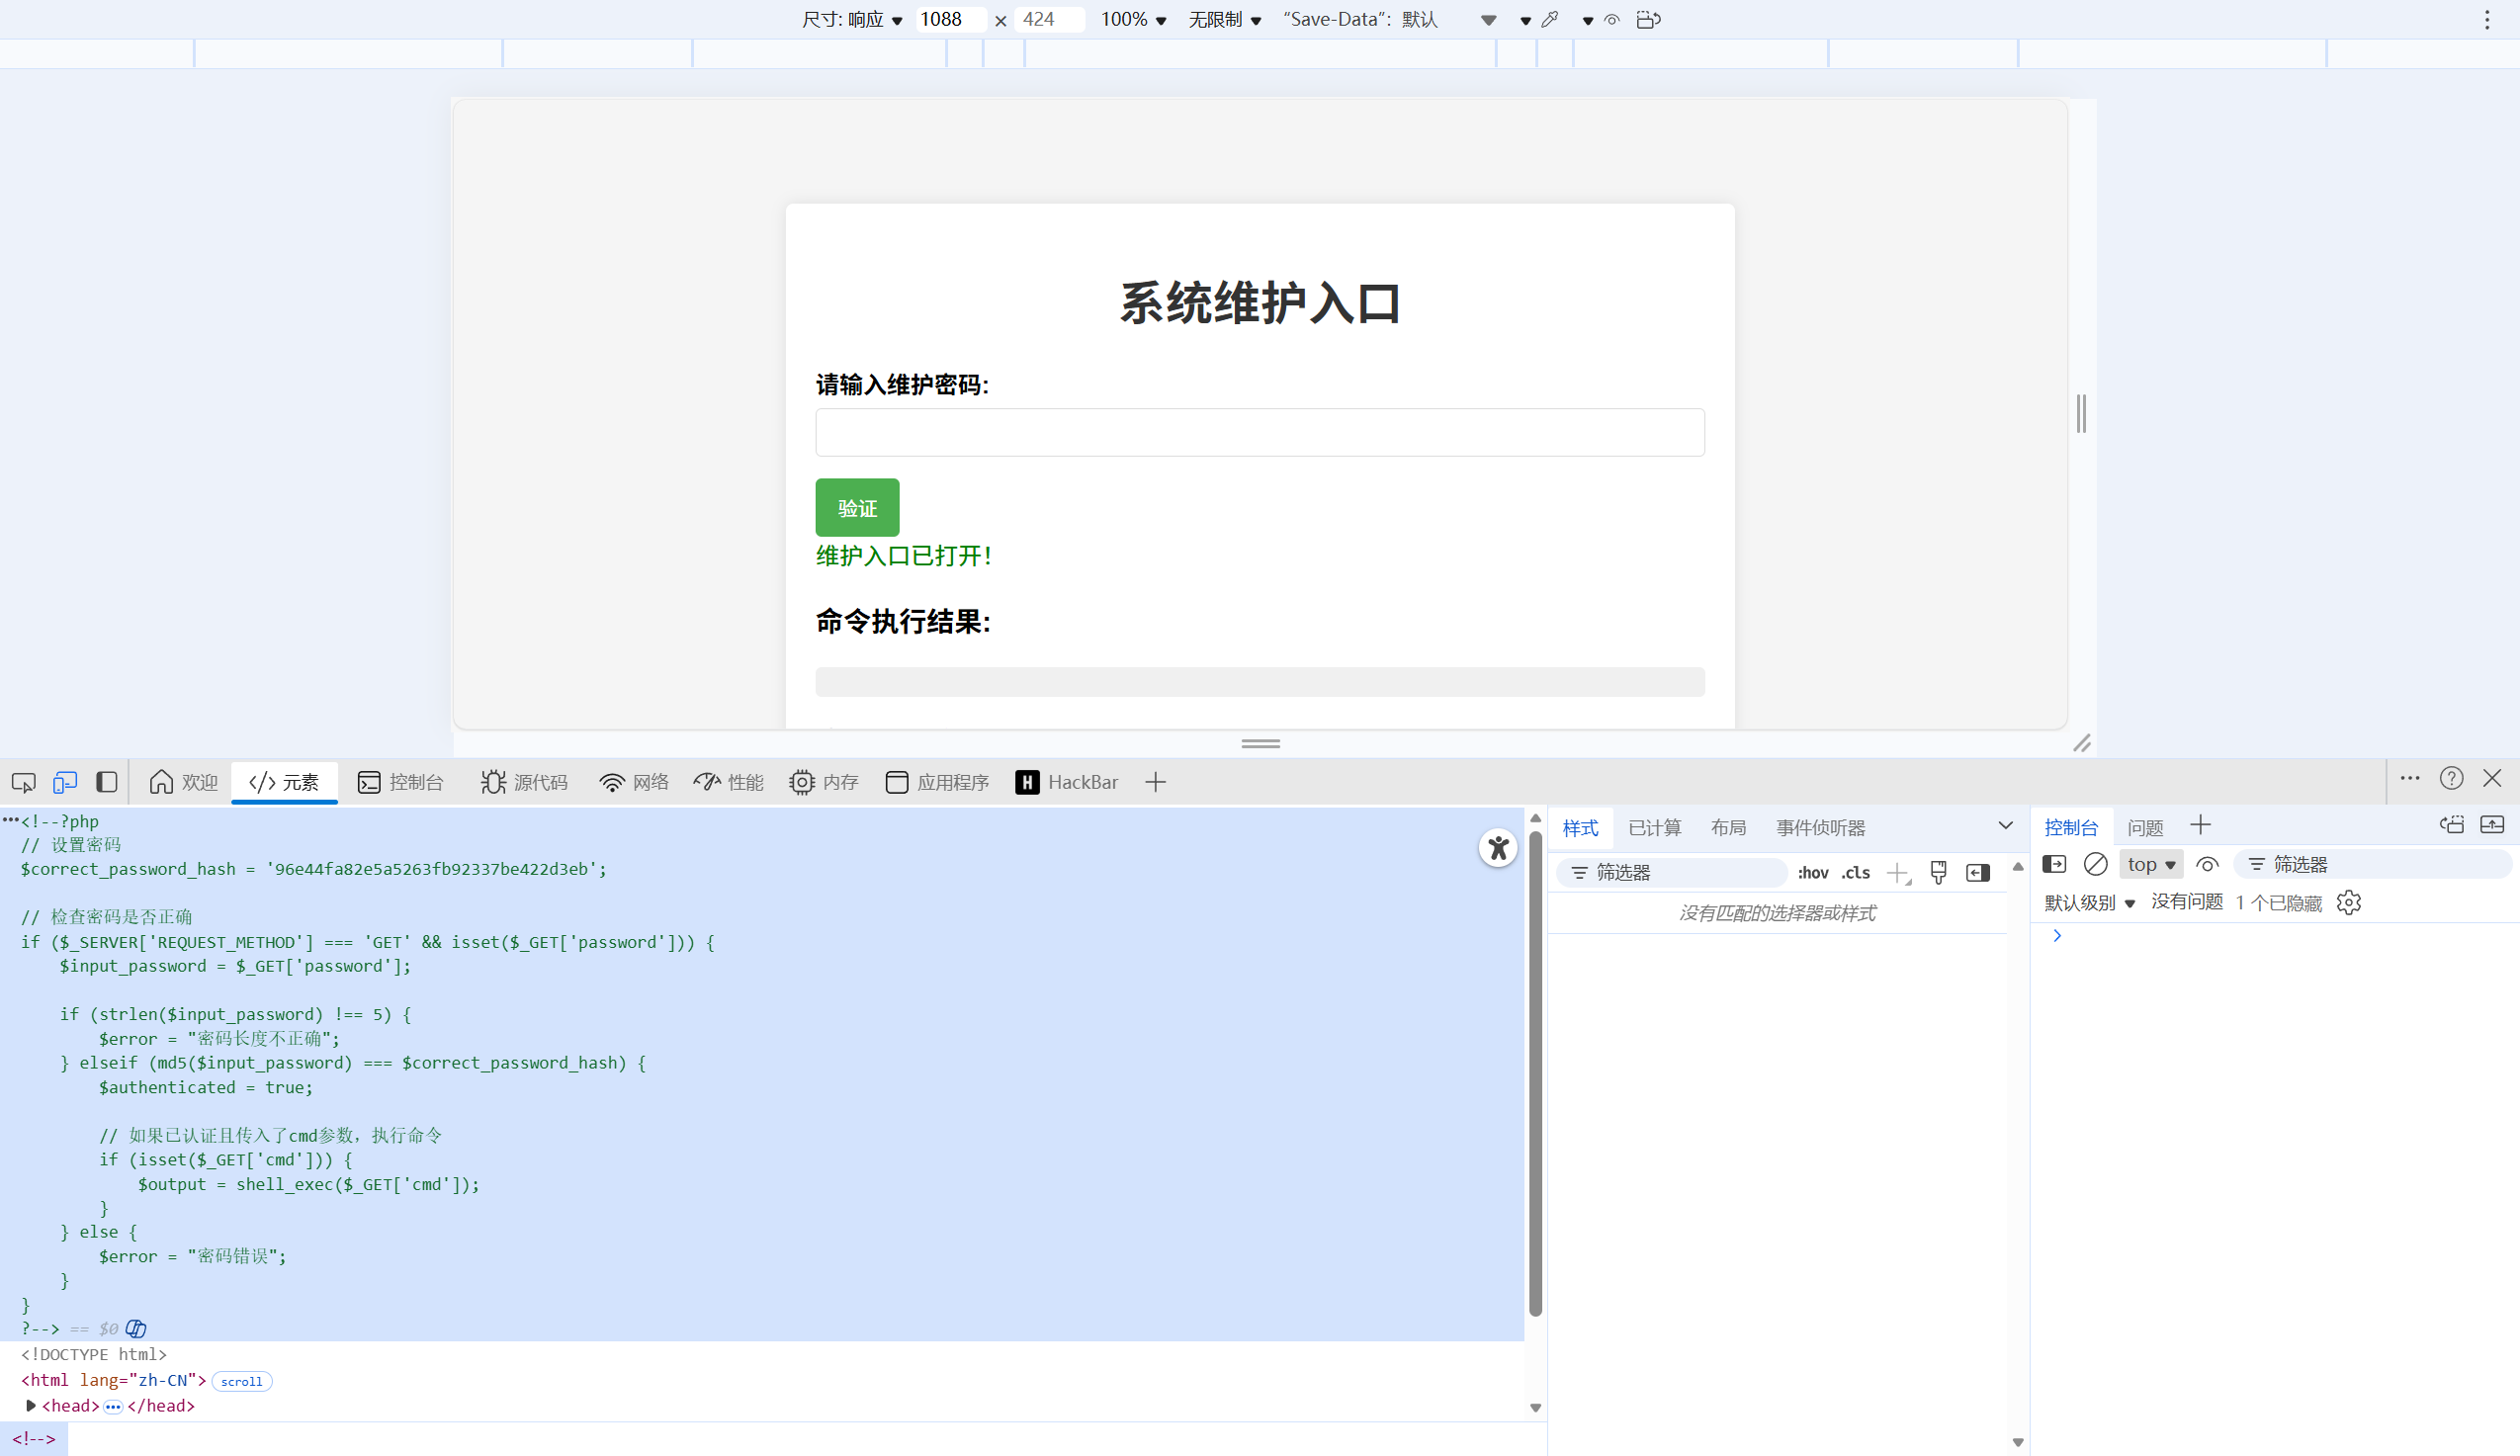
Task: Open console settings with the gear icon
Action: click(x=2348, y=902)
